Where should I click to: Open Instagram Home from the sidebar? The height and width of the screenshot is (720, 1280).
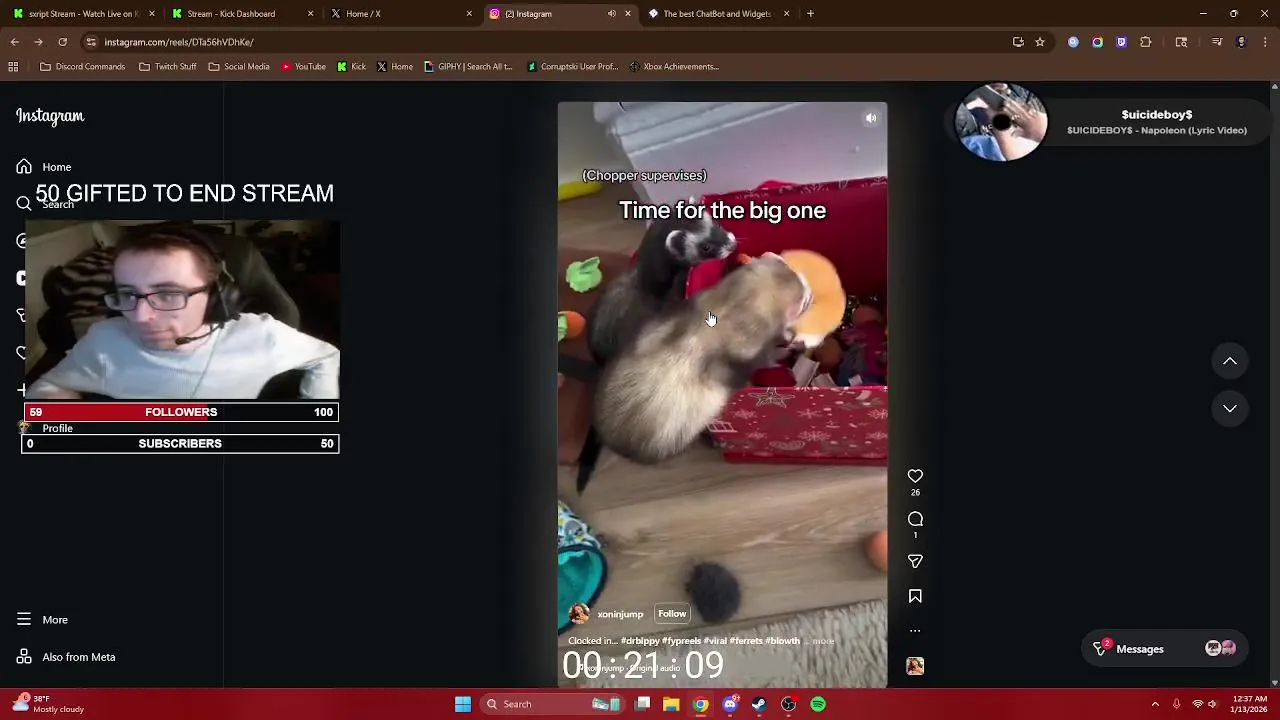pyautogui.click(x=44, y=167)
